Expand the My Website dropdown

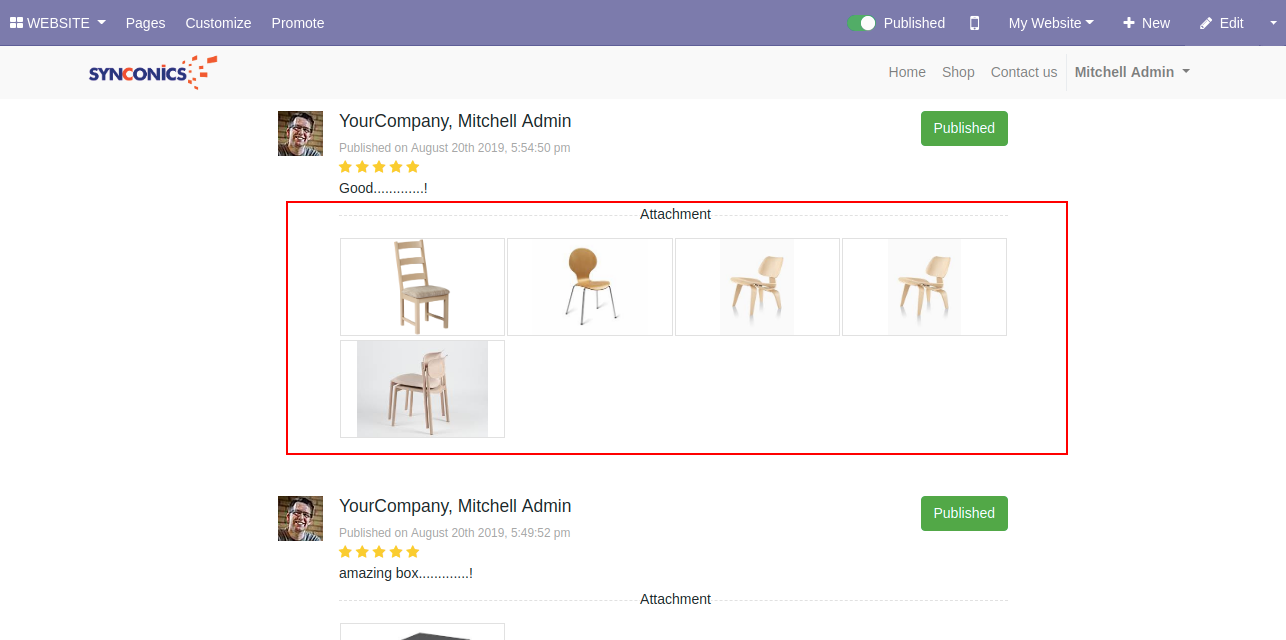point(1050,23)
